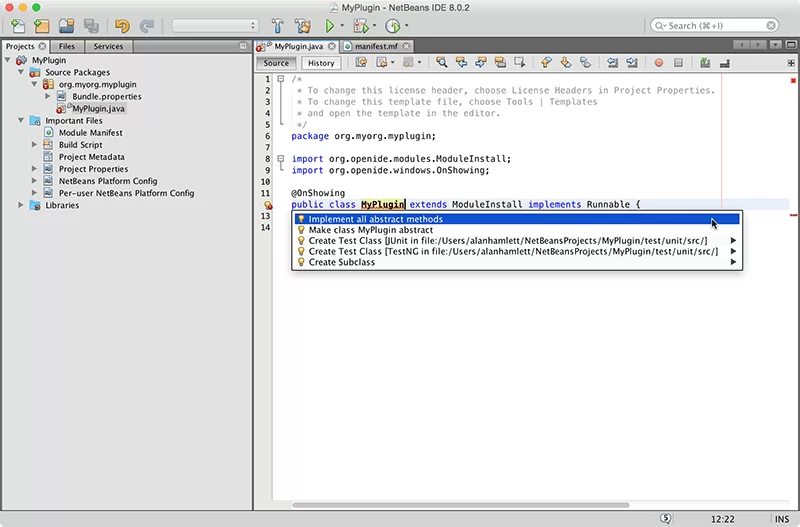Viewport: 800px width, 527px height.
Task: Expand the Per-user NetBeans Platform Config node
Action: [34, 193]
